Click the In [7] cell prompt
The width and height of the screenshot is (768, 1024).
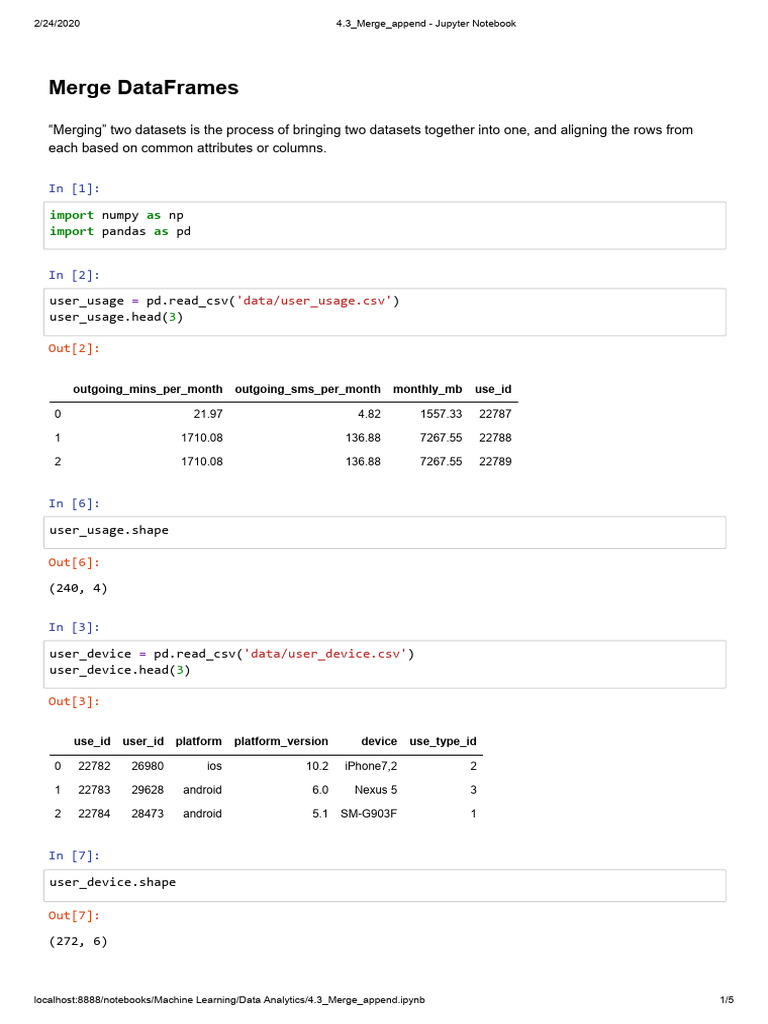pyautogui.click(x=74, y=856)
